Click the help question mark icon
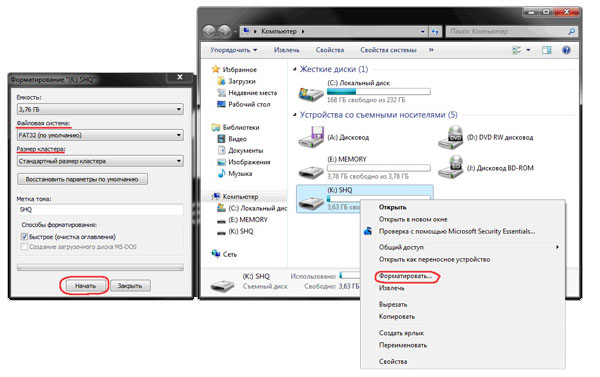This screenshot has height=377, width=600. (566, 50)
